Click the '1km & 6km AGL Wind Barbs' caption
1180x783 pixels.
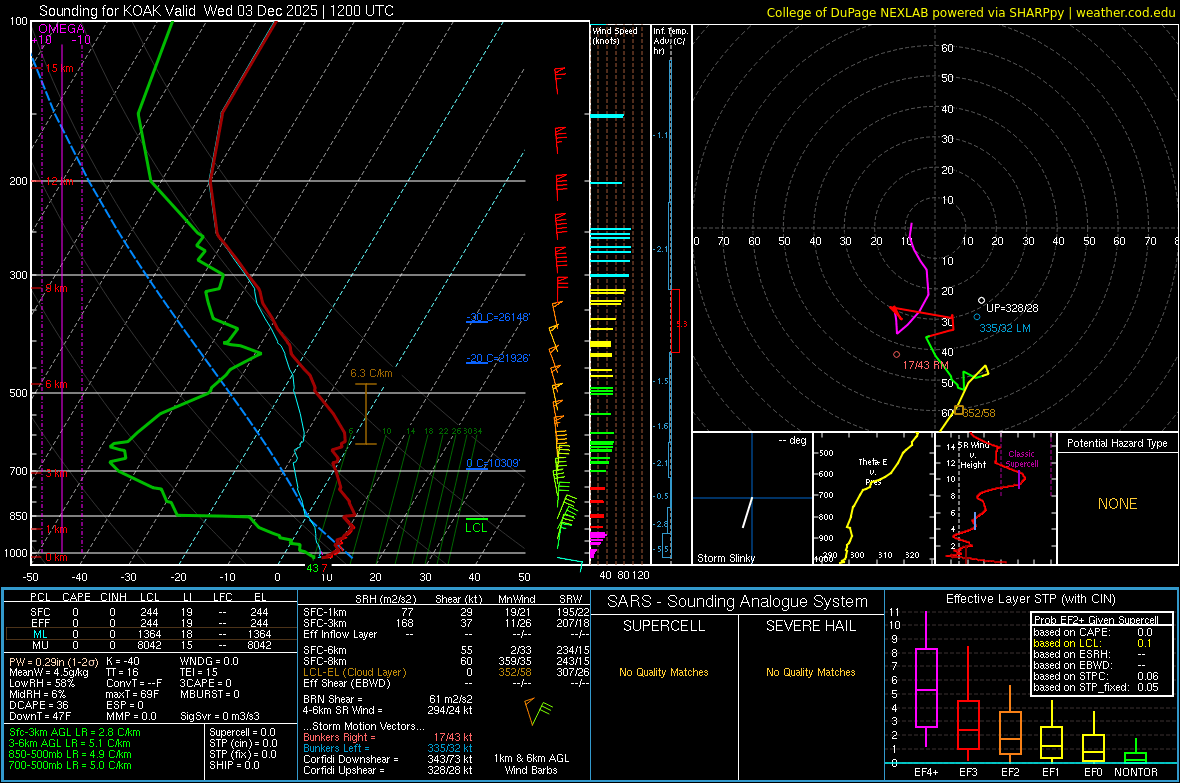(x=531, y=764)
